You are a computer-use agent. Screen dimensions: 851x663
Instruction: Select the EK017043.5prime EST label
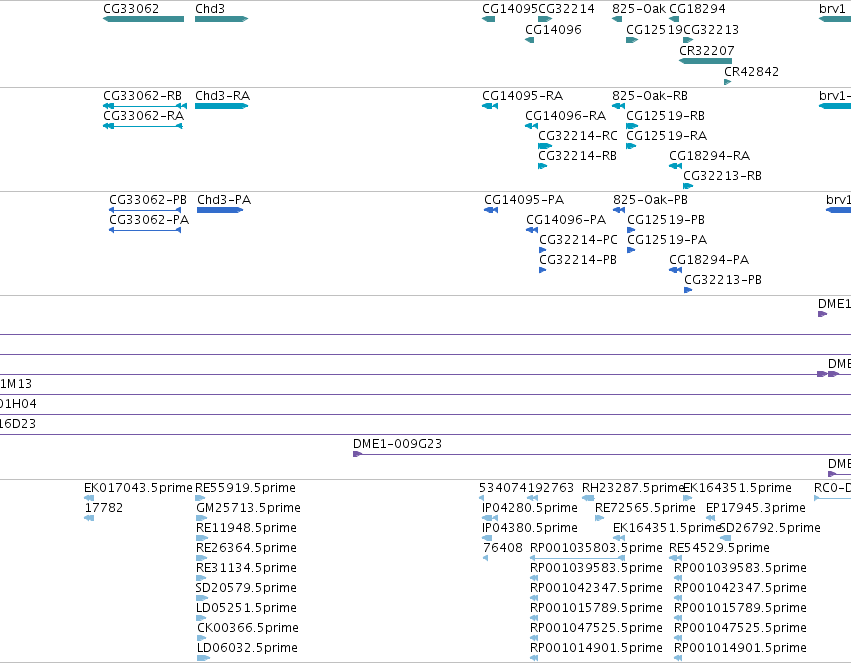pyautogui.click(x=138, y=488)
